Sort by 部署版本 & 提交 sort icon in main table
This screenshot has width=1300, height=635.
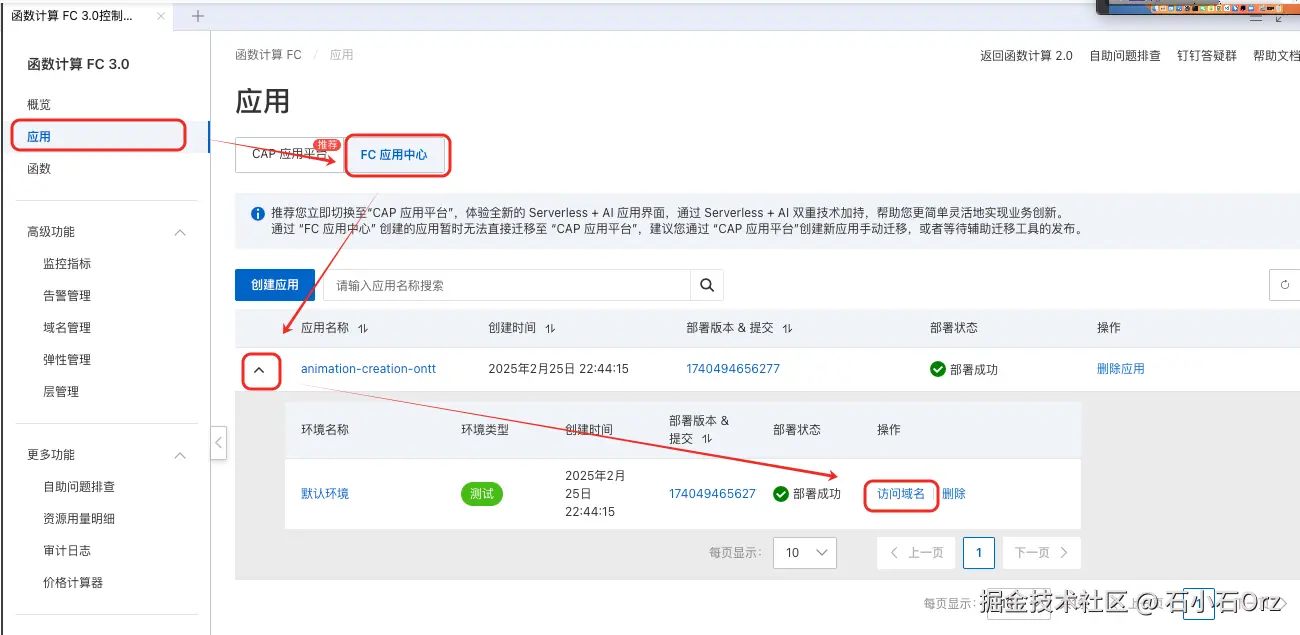787,328
